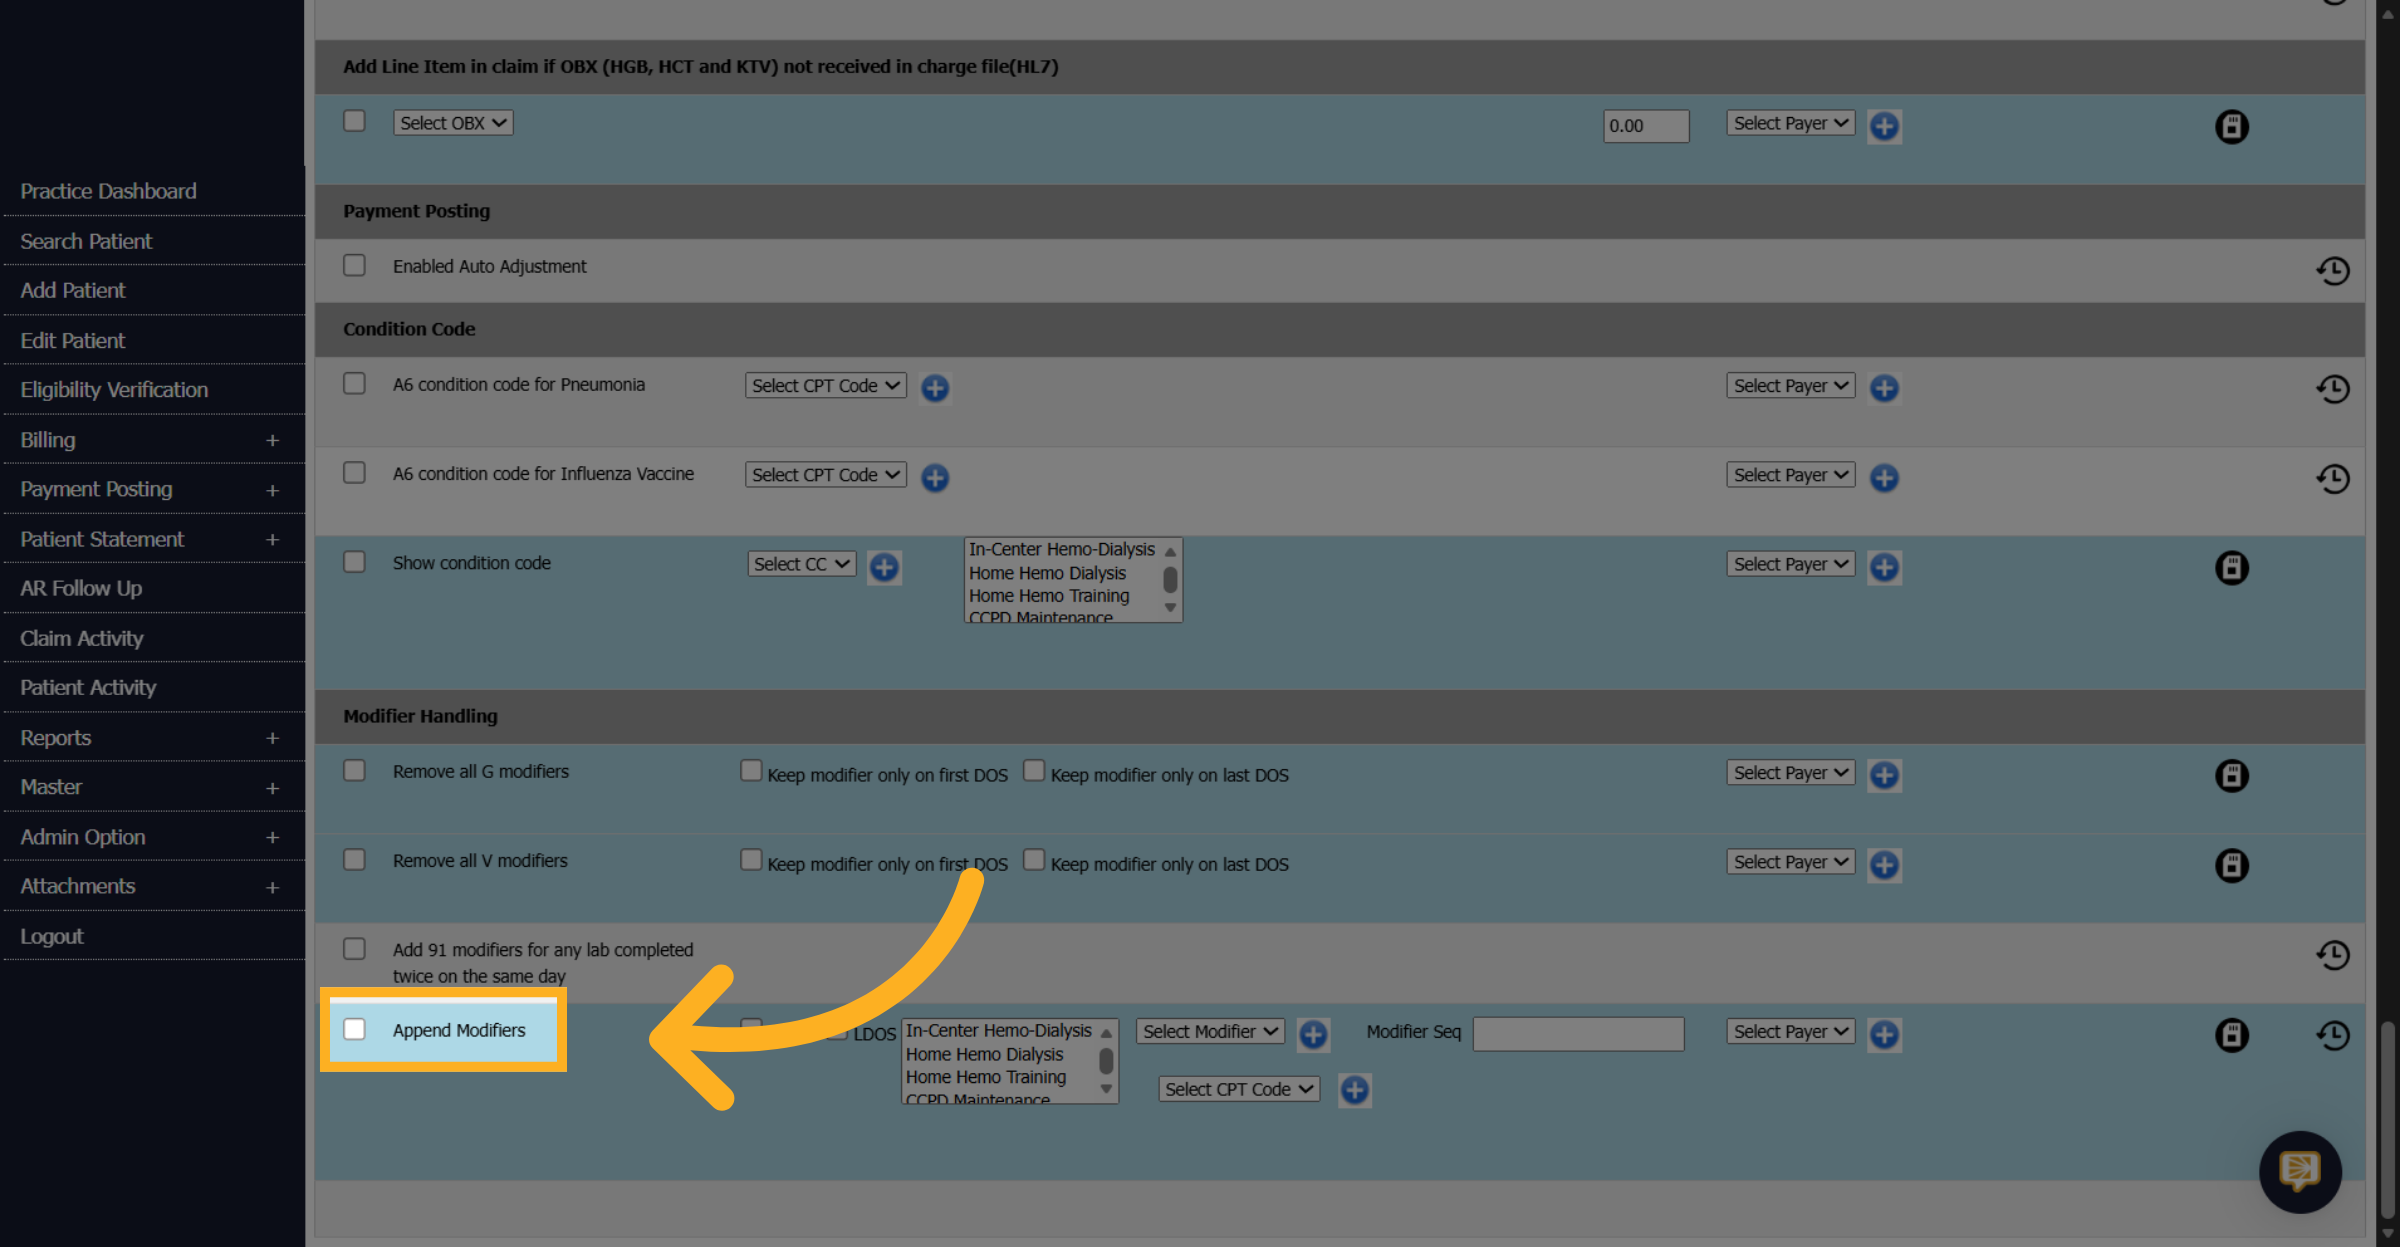Check Keep modifier only on last DOS for V modifiers
The width and height of the screenshot is (2400, 1247).
[x=1034, y=860]
